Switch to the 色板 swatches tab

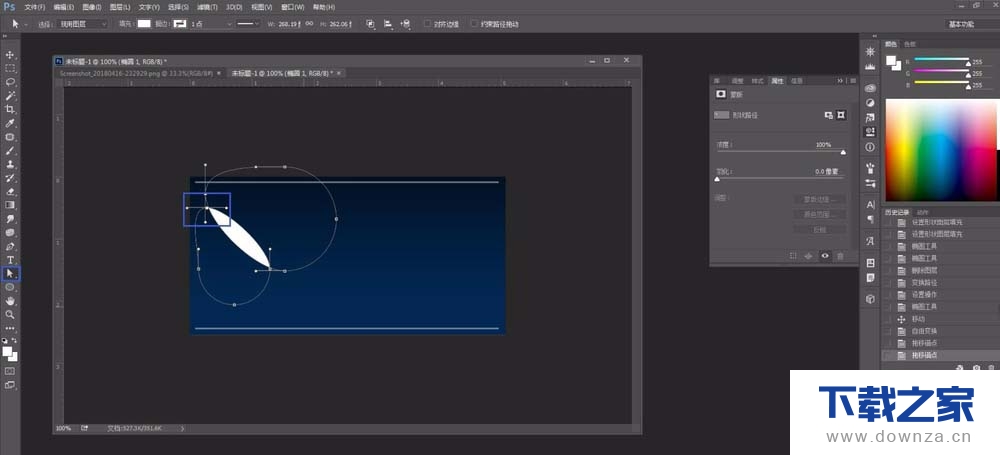909,44
